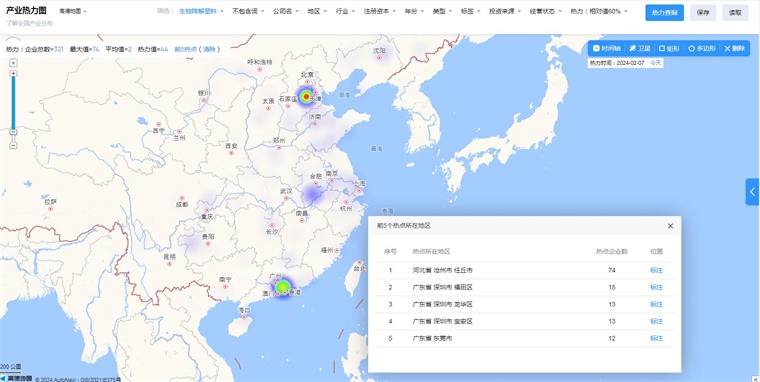Click the purple heat spot near 合肥

point(312,194)
